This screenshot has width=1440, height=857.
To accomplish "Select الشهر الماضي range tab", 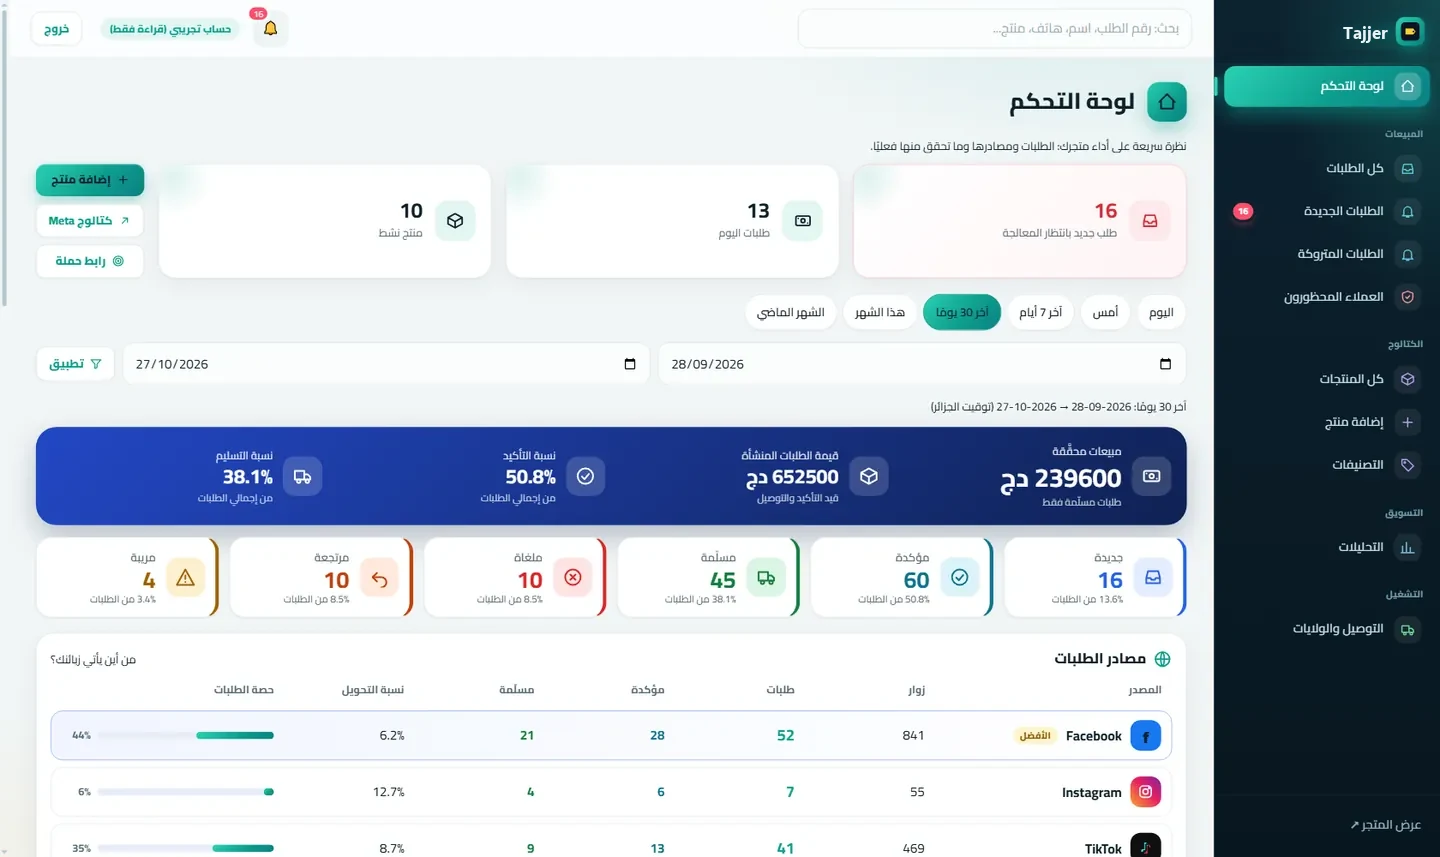I will coord(791,312).
